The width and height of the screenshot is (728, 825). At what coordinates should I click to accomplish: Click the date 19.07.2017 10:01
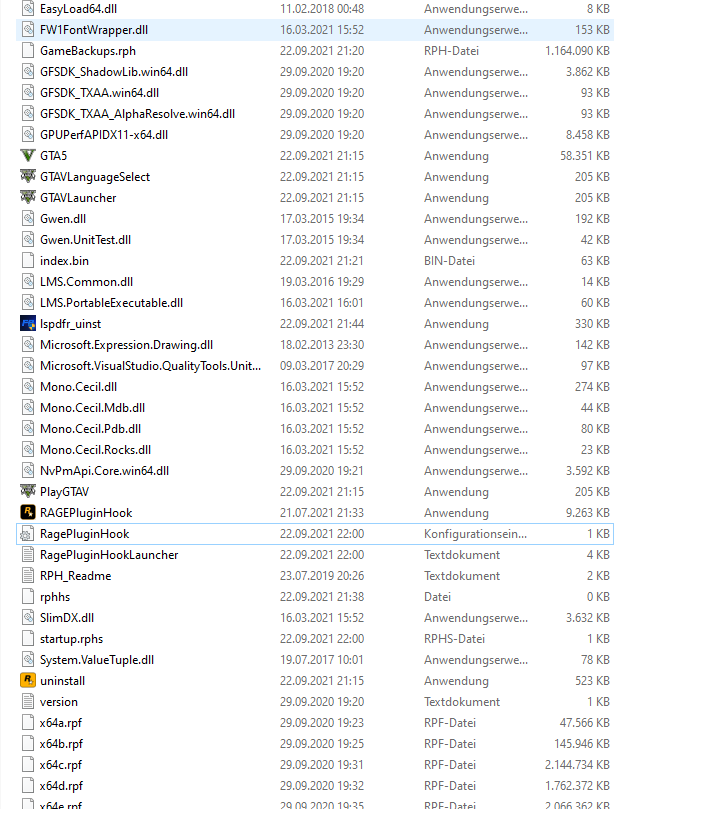(x=322, y=659)
